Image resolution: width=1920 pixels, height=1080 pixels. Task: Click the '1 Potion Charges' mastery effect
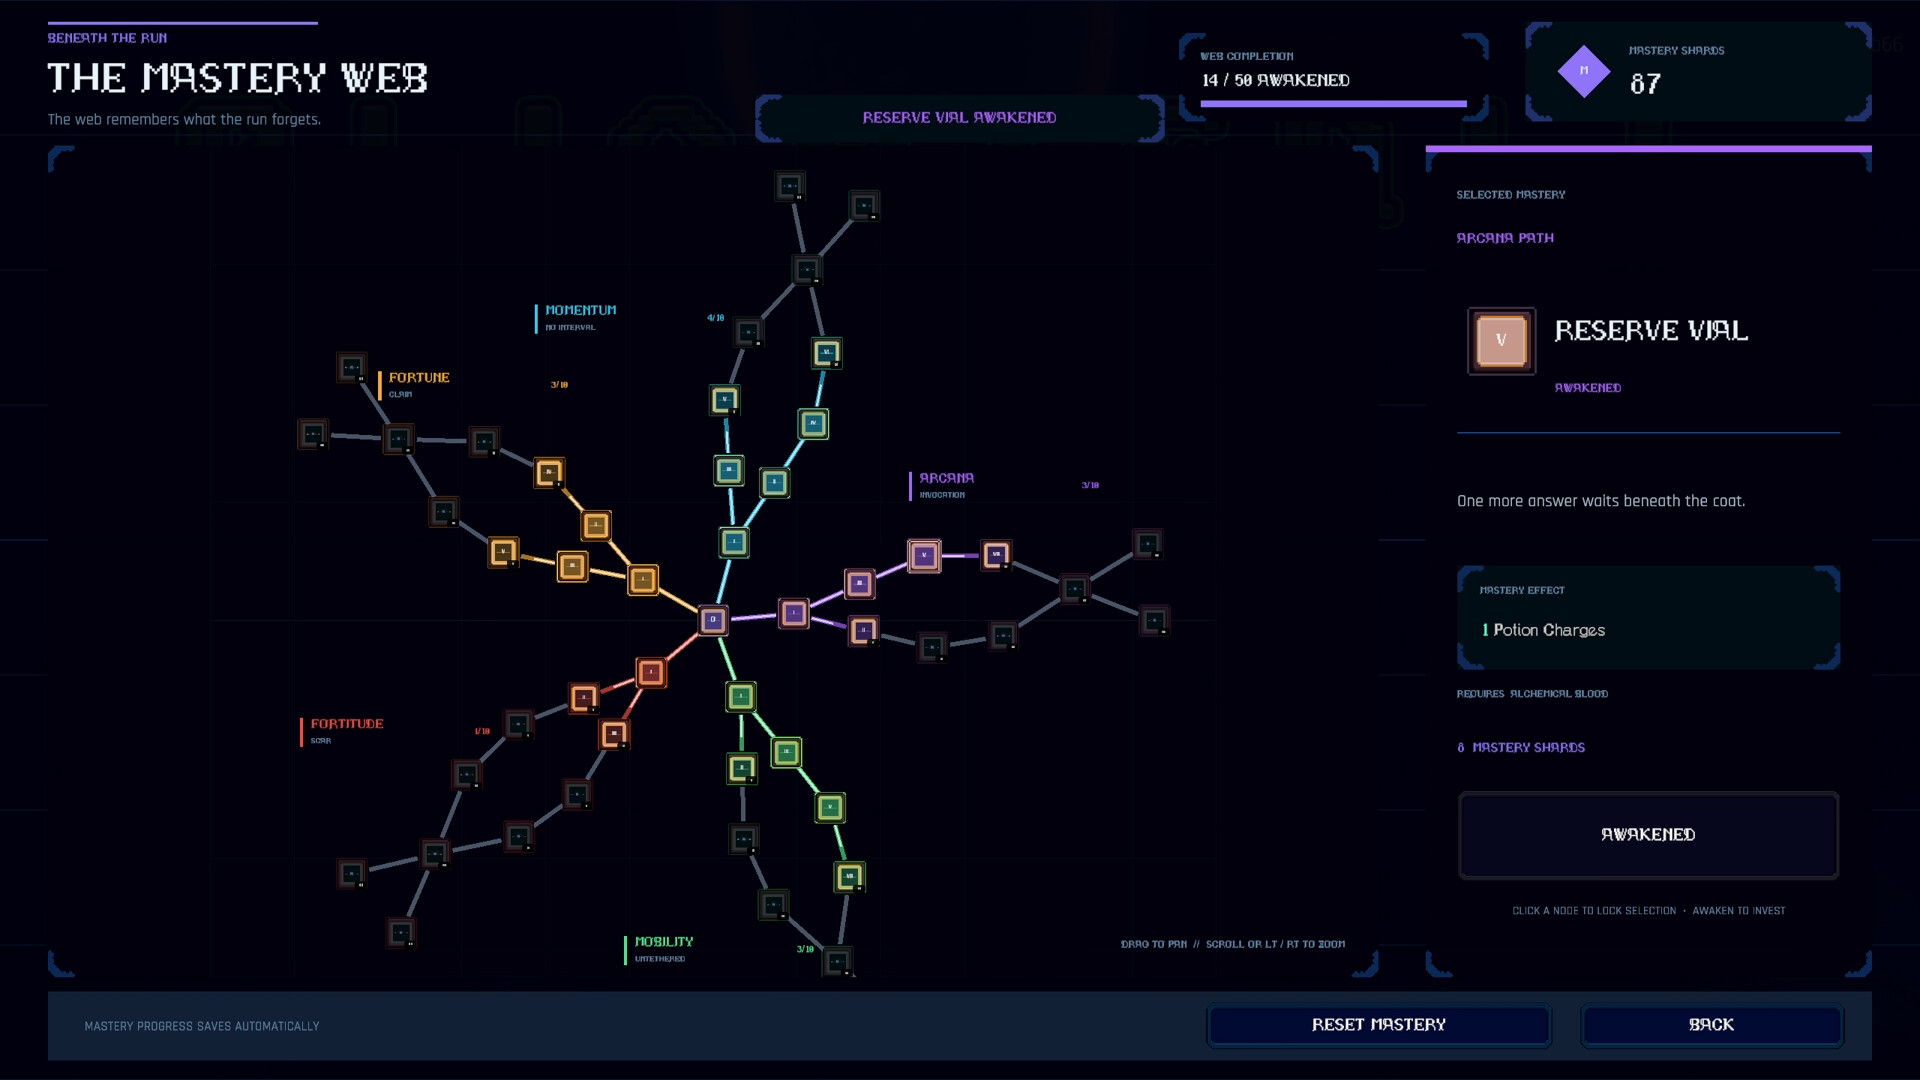(1543, 630)
